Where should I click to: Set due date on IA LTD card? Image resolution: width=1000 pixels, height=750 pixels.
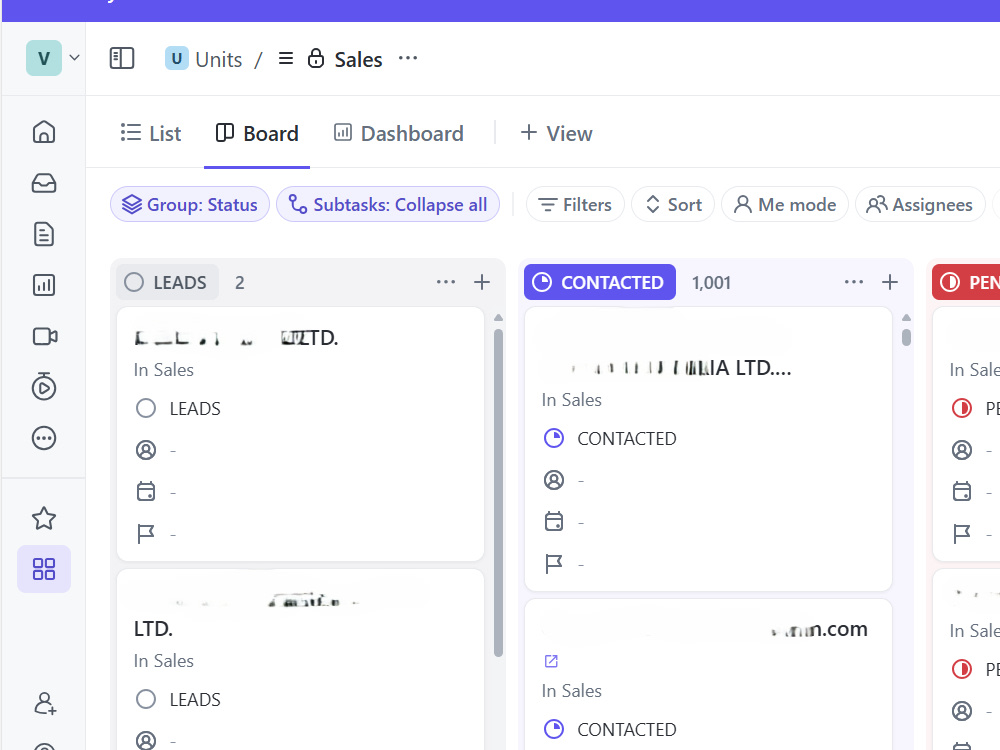pos(554,522)
